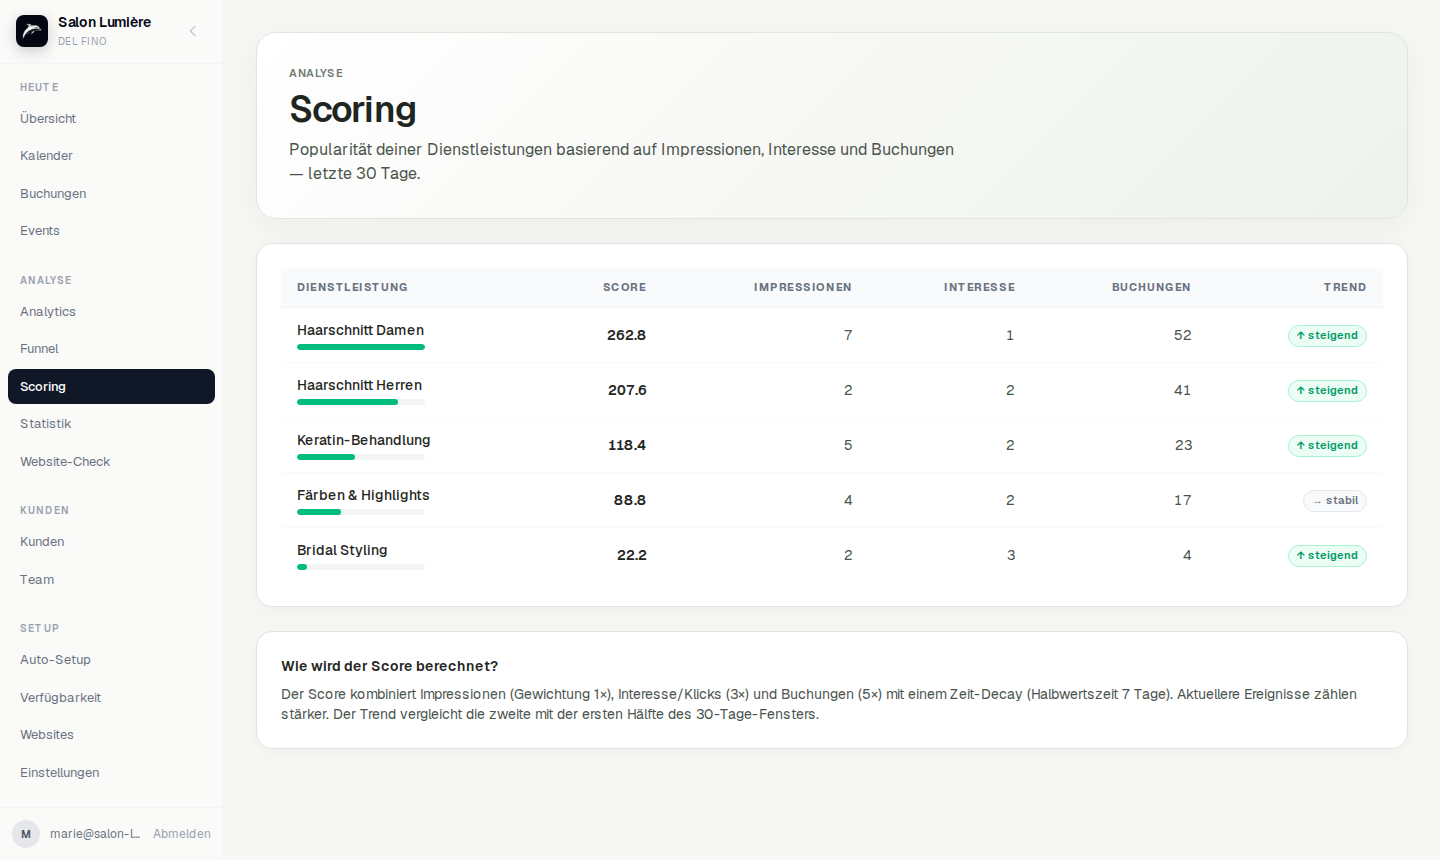Click the Haarschnitt Herren score progress bar

[x=361, y=402]
